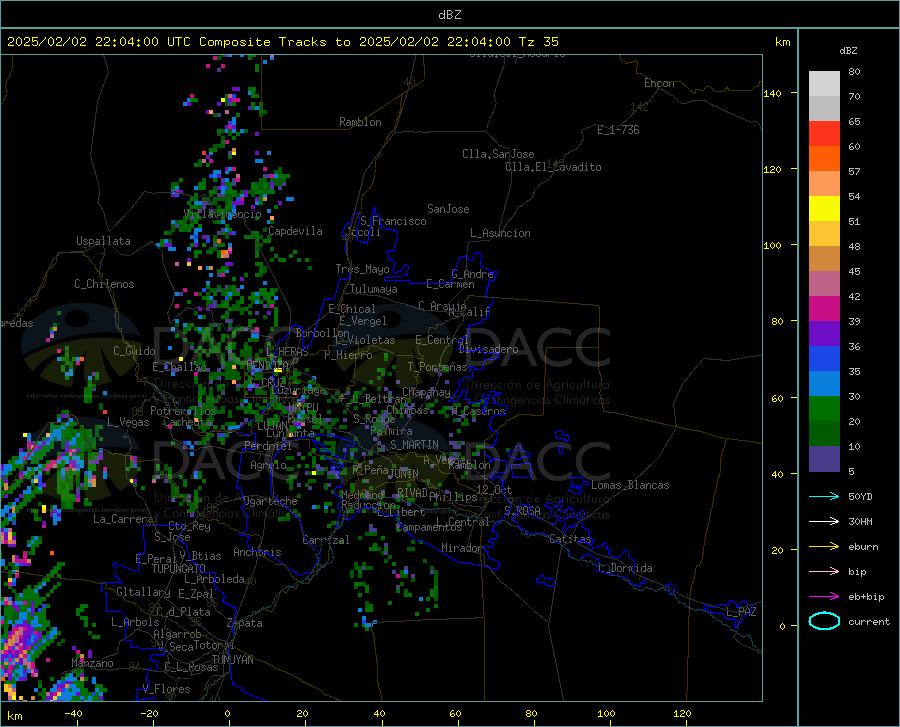The width and height of the screenshot is (900, 727).
Task: Click the 'E_1-736' map label
Action: tap(618, 130)
